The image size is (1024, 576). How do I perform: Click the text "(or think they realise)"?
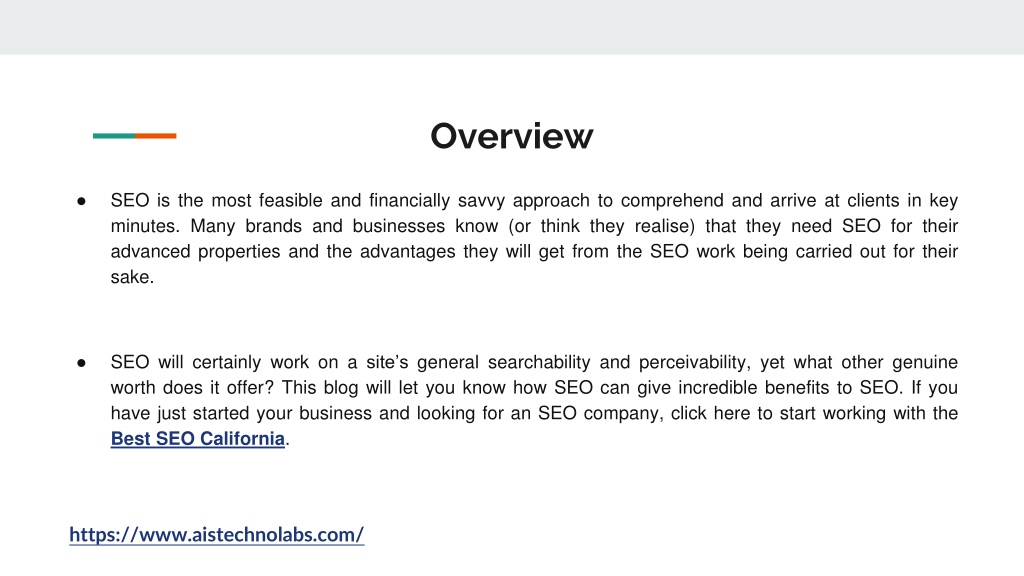[x=601, y=226]
